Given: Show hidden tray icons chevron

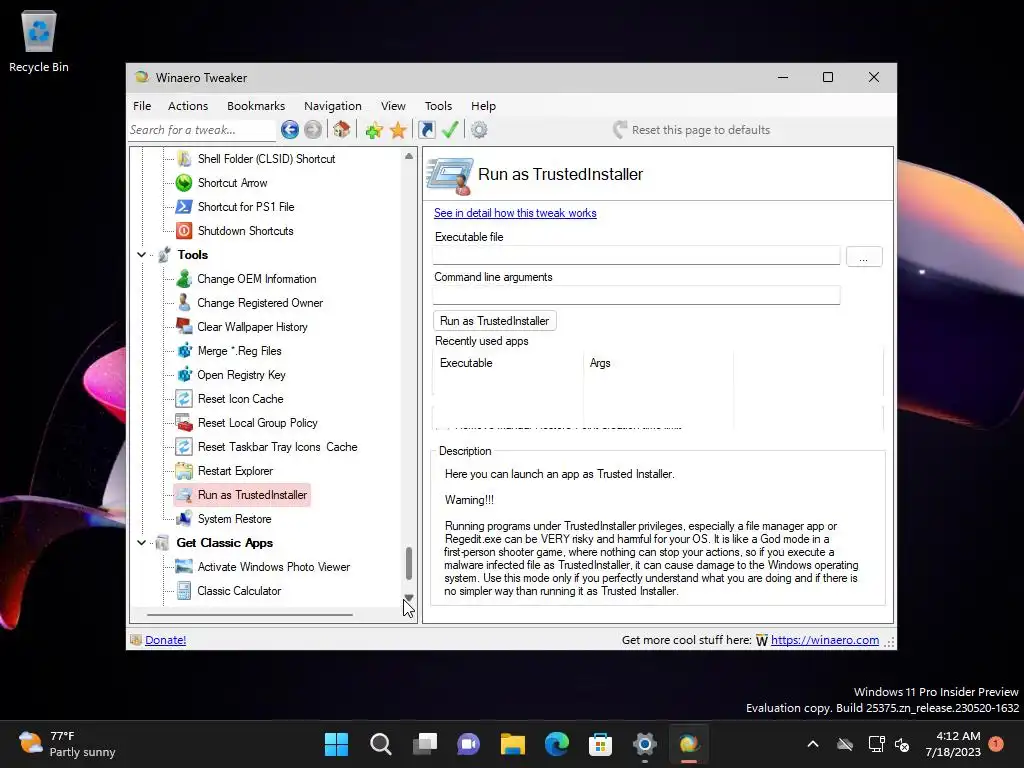Looking at the screenshot, I should [x=813, y=744].
